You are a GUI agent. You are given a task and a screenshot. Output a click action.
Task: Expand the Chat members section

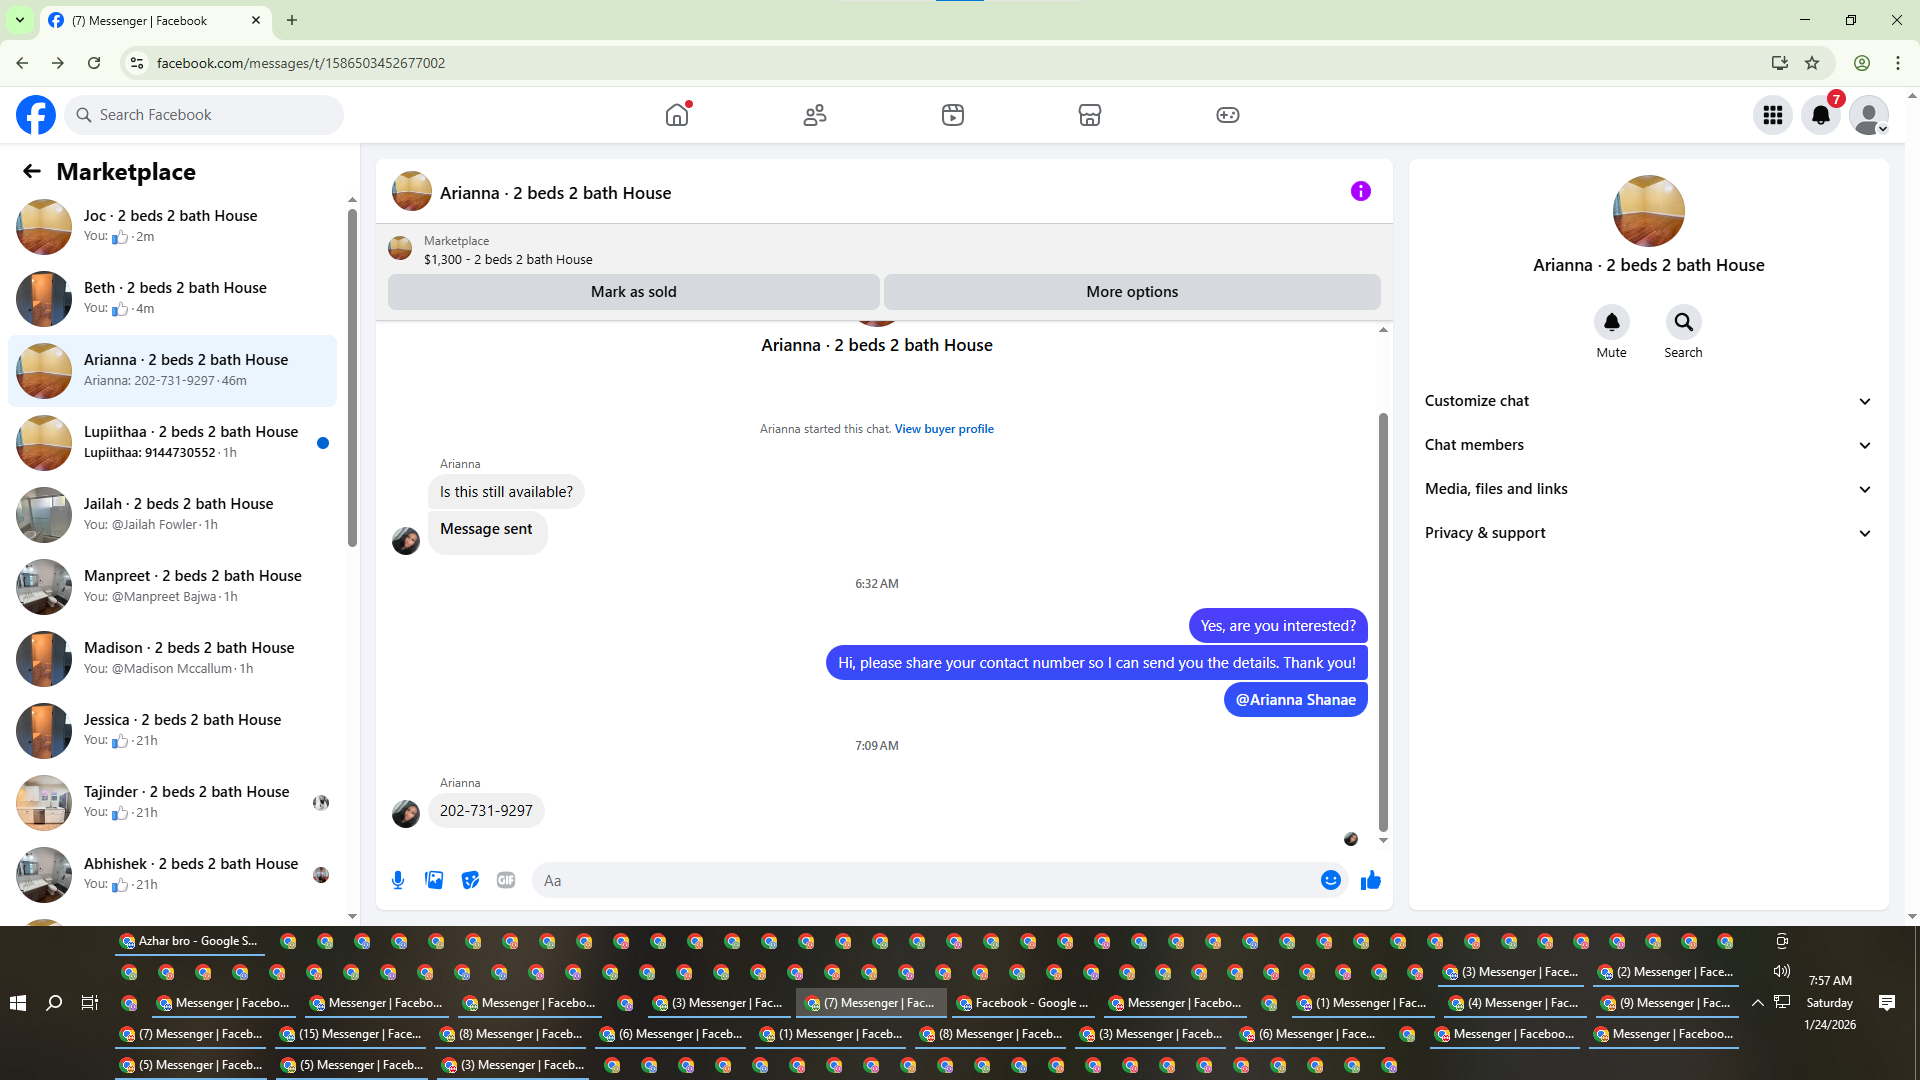point(1648,445)
